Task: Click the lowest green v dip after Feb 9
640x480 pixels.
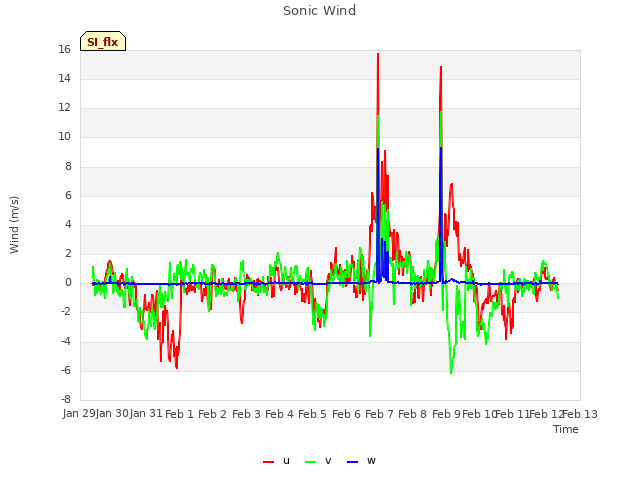Action: pyautogui.click(x=451, y=372)
